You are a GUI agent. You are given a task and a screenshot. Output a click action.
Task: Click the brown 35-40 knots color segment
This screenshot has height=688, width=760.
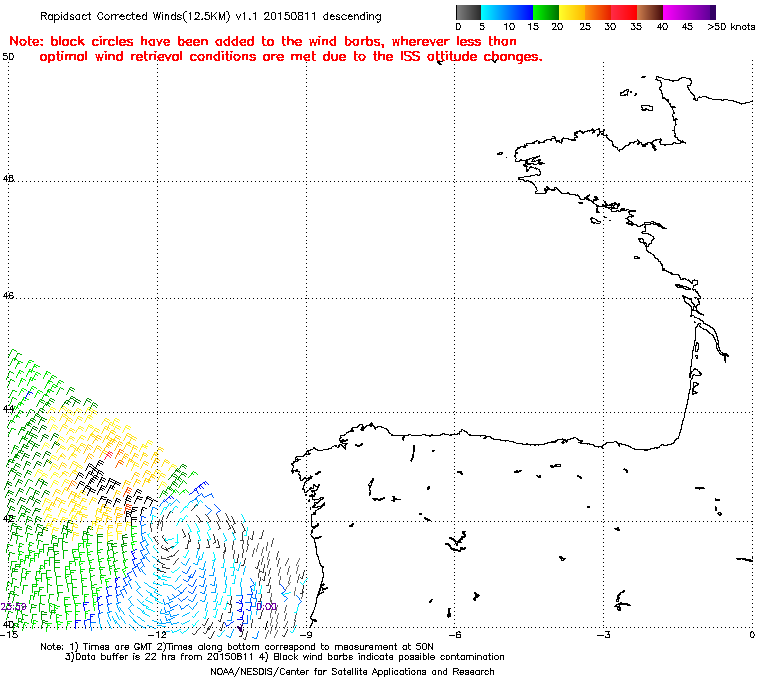(x=650, y=12)
